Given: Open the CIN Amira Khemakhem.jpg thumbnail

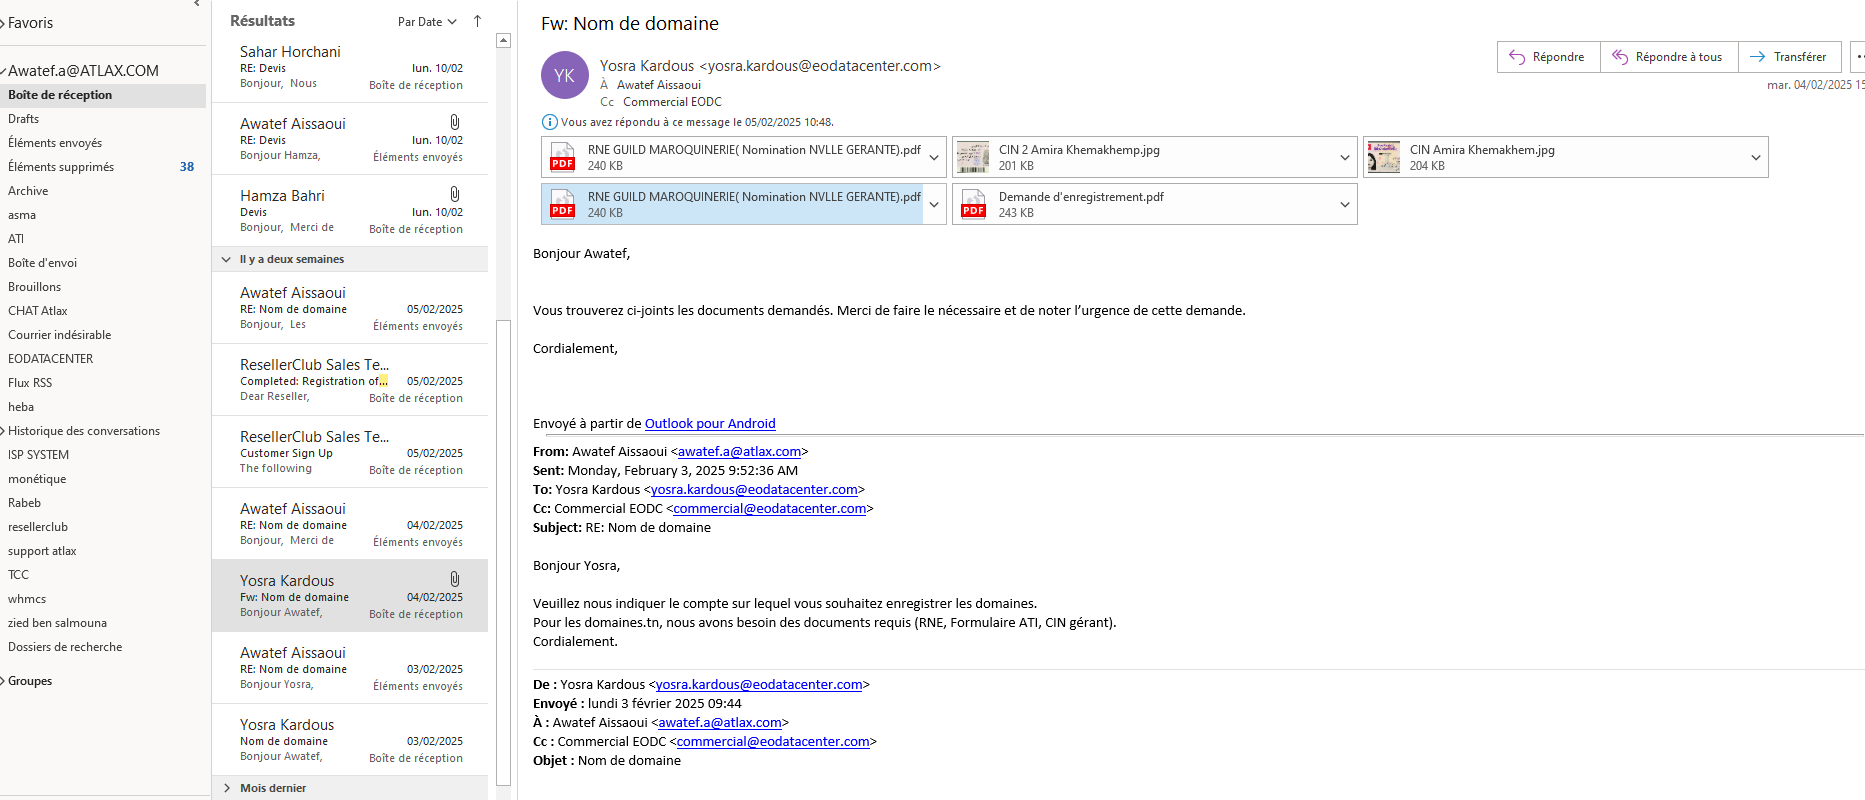Looking at the screenshot, I should (x=1384, y=157).
